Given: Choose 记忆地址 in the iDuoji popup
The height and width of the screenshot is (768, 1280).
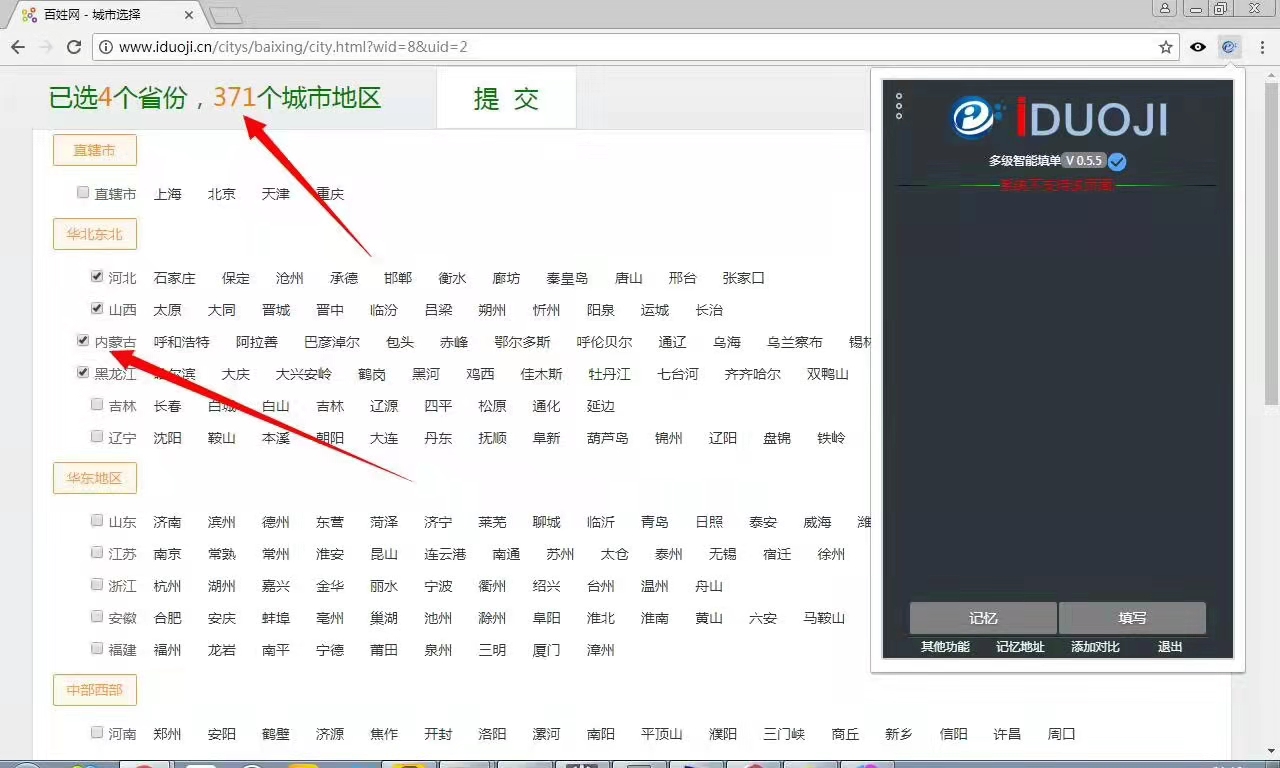Looking at the screenshot, I should coord(1020,647).
